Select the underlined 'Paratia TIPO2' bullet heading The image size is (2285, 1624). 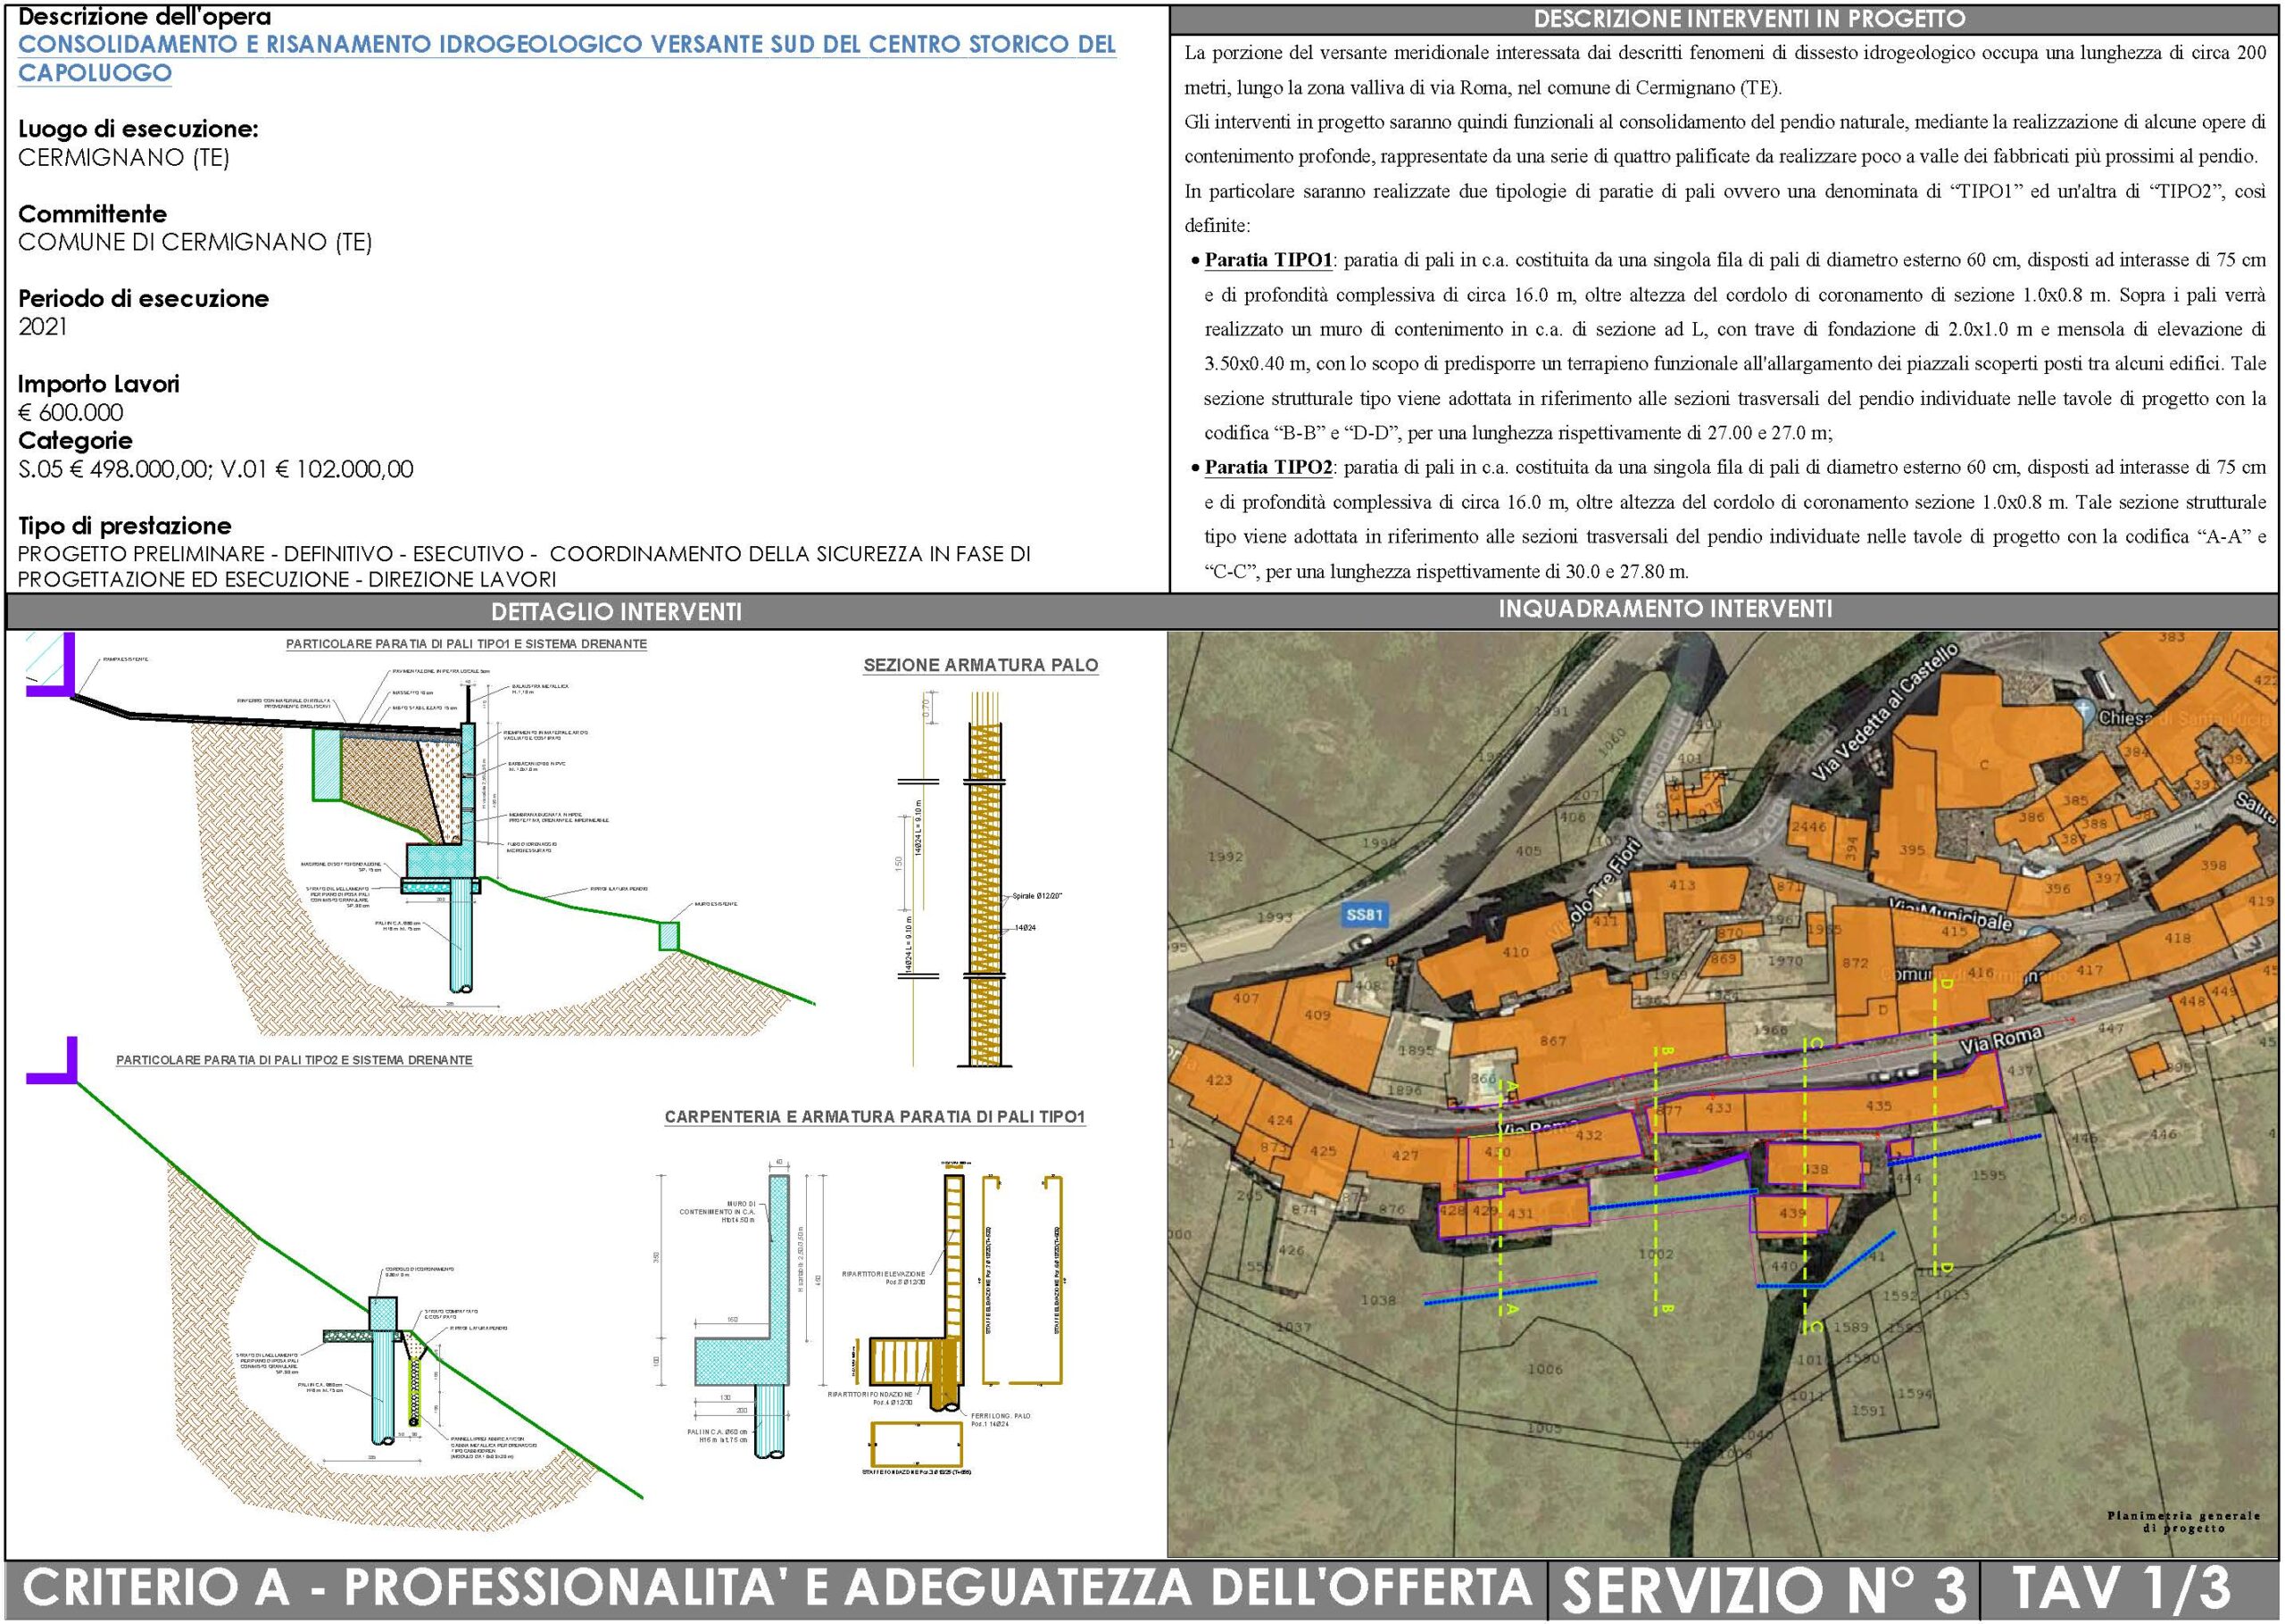[1268, 467]
